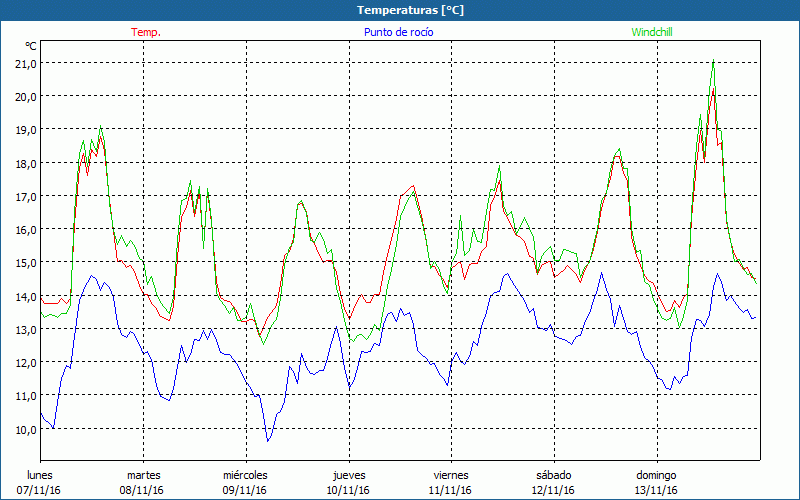This screenshot has width=800, height=500.
Task: Click the 21,0 y-axis value
Action: click(23, 63)
